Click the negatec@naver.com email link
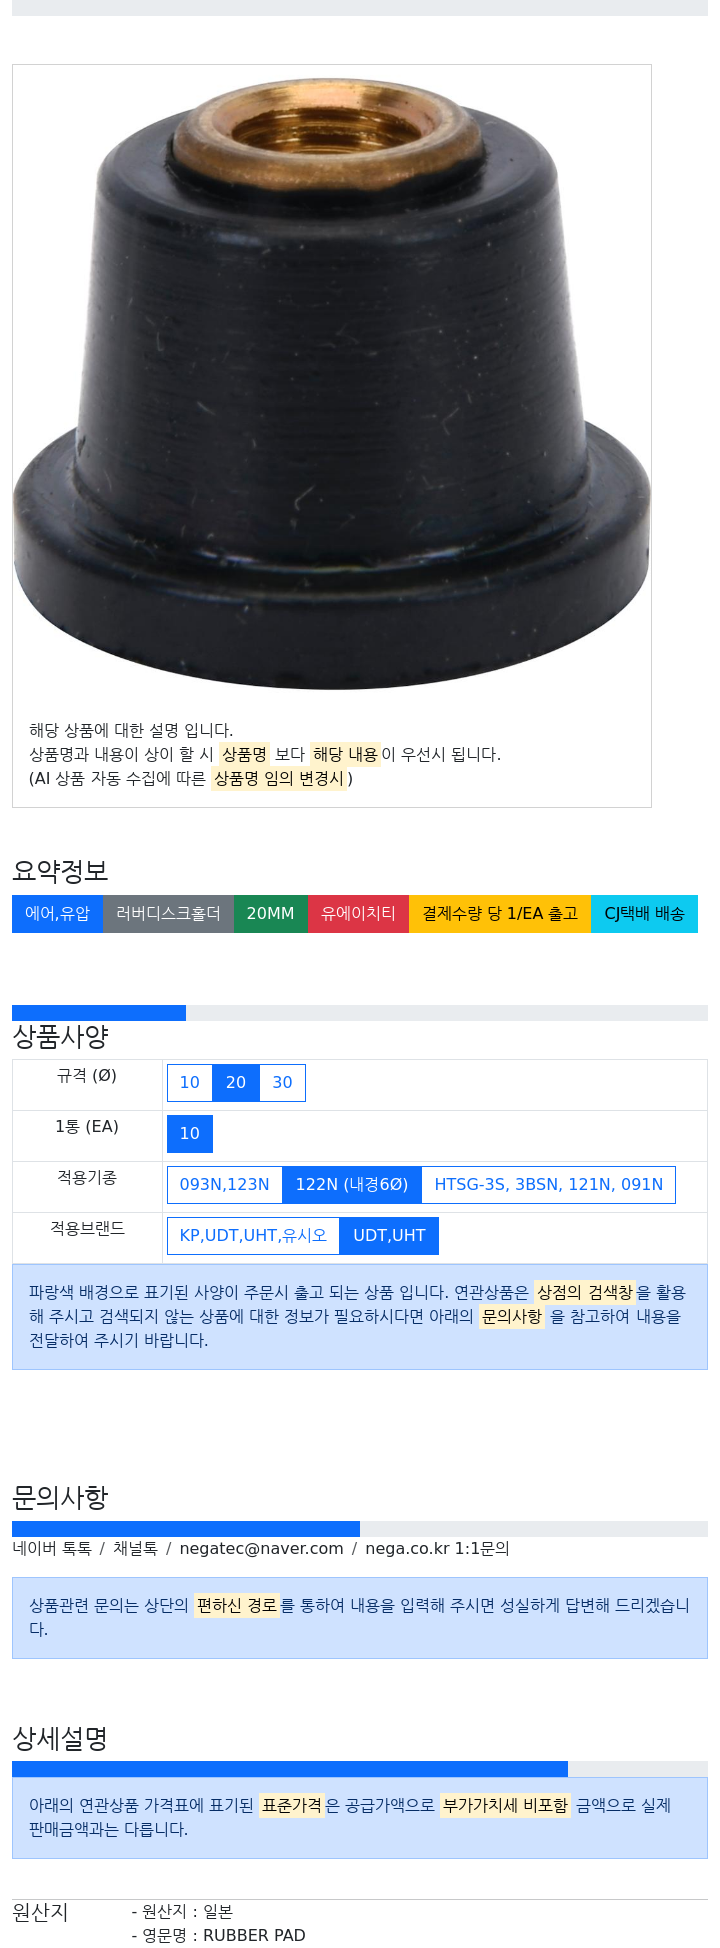This screenshot has width=720, height=1948. (261, 1549)
